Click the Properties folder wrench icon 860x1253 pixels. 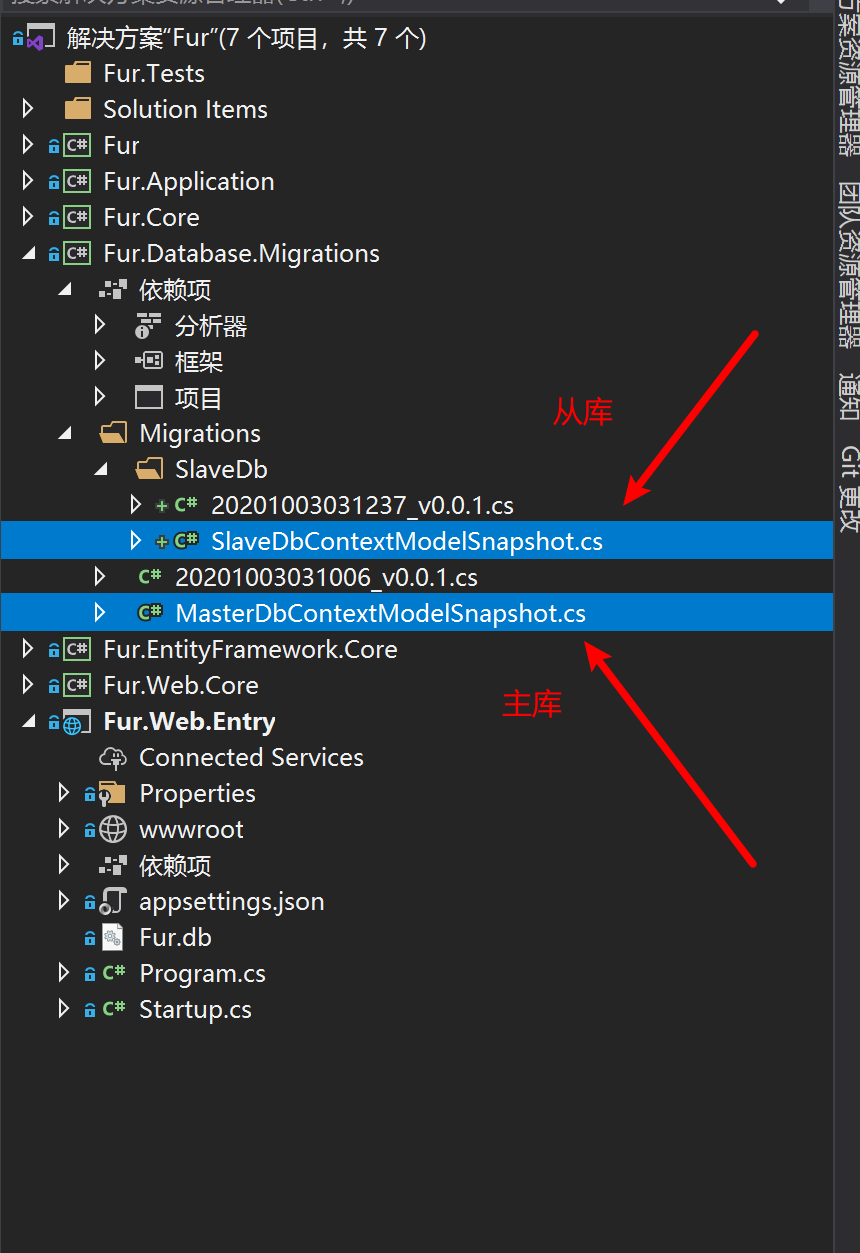coord(112,794)
